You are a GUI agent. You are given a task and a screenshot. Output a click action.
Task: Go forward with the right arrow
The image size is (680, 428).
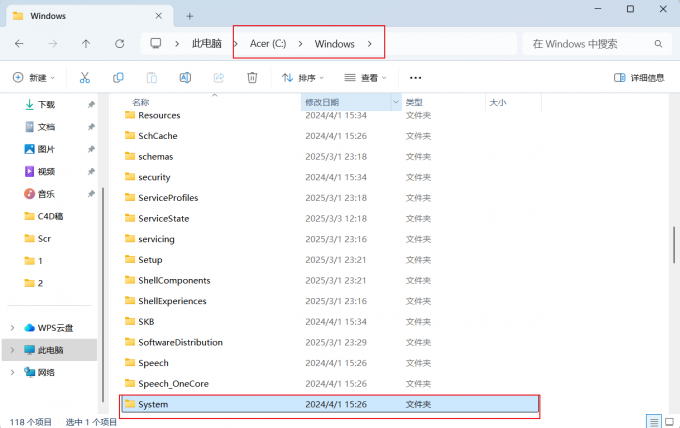[52, 44]
